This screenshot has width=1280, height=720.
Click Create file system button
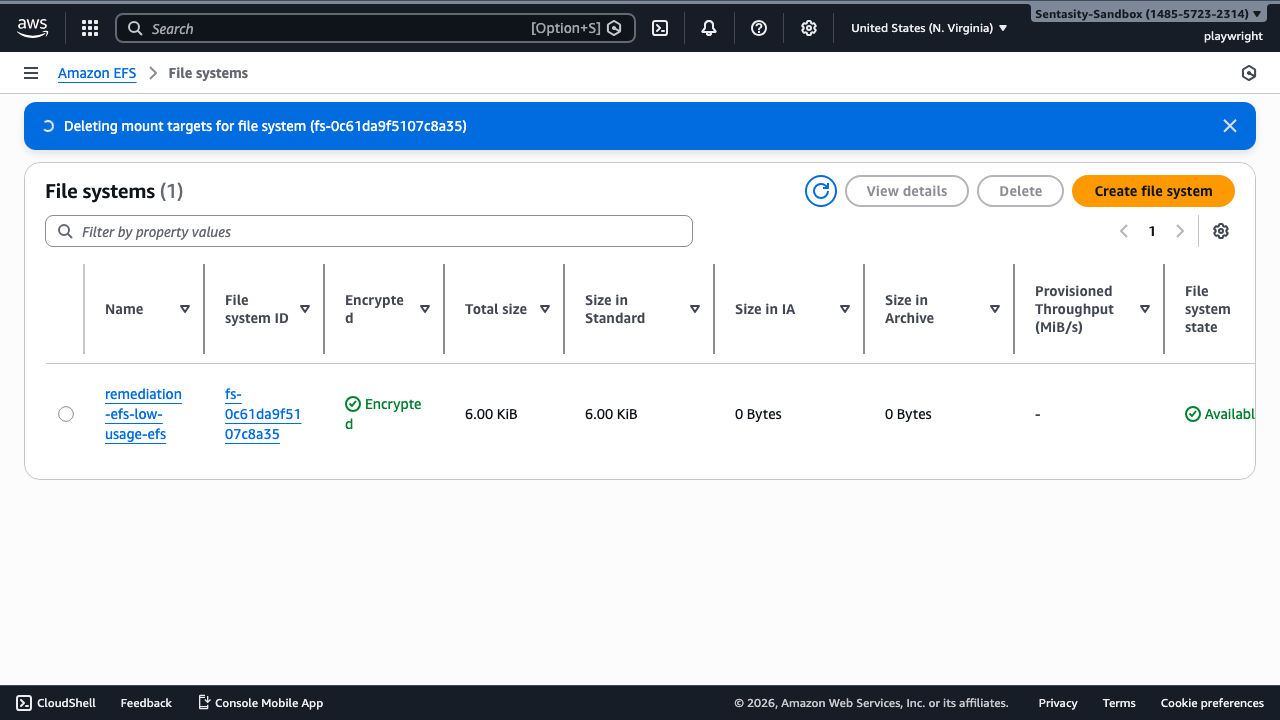click(1153, 191)
